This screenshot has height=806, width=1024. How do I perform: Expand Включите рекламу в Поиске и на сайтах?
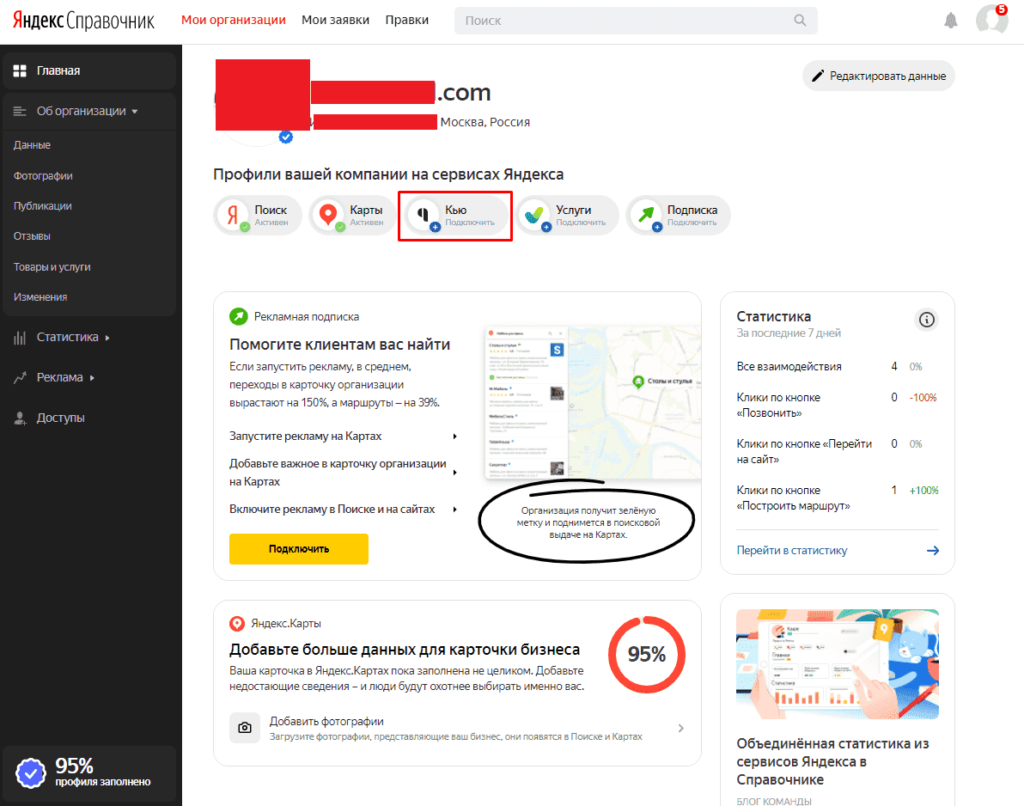pyautogui.click(x=455, y=509)
